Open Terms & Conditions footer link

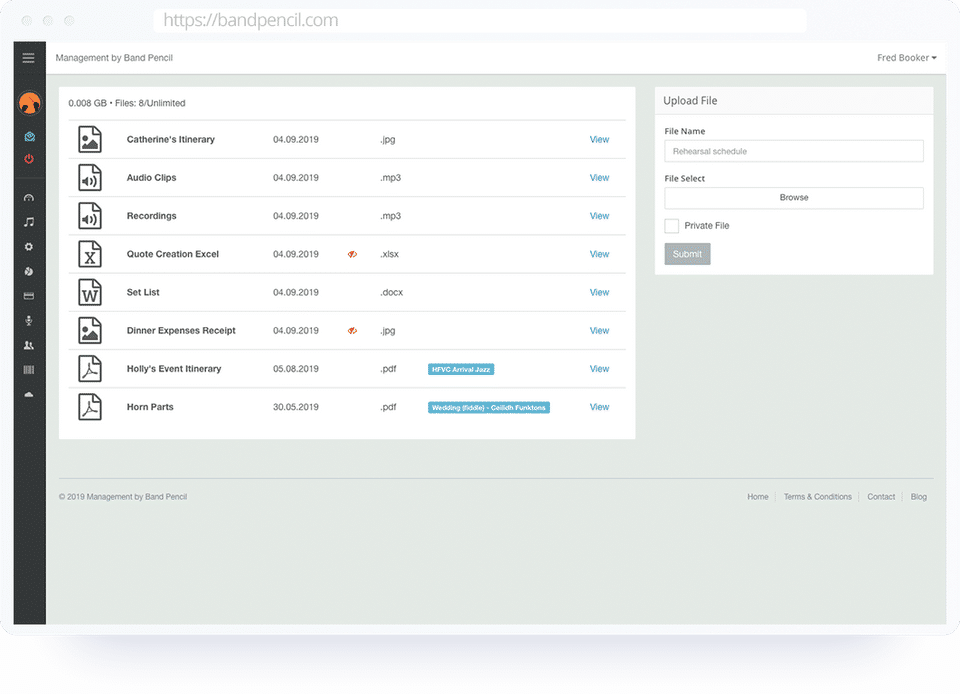(x=817, y=497)
